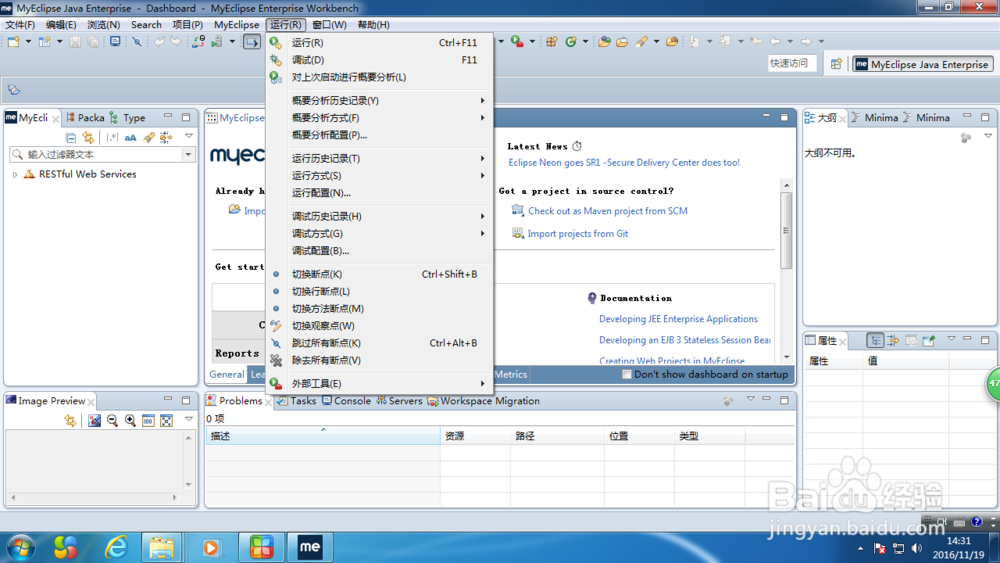Expand 概要分析历史记录(Y) submenu

click(379, 101)
